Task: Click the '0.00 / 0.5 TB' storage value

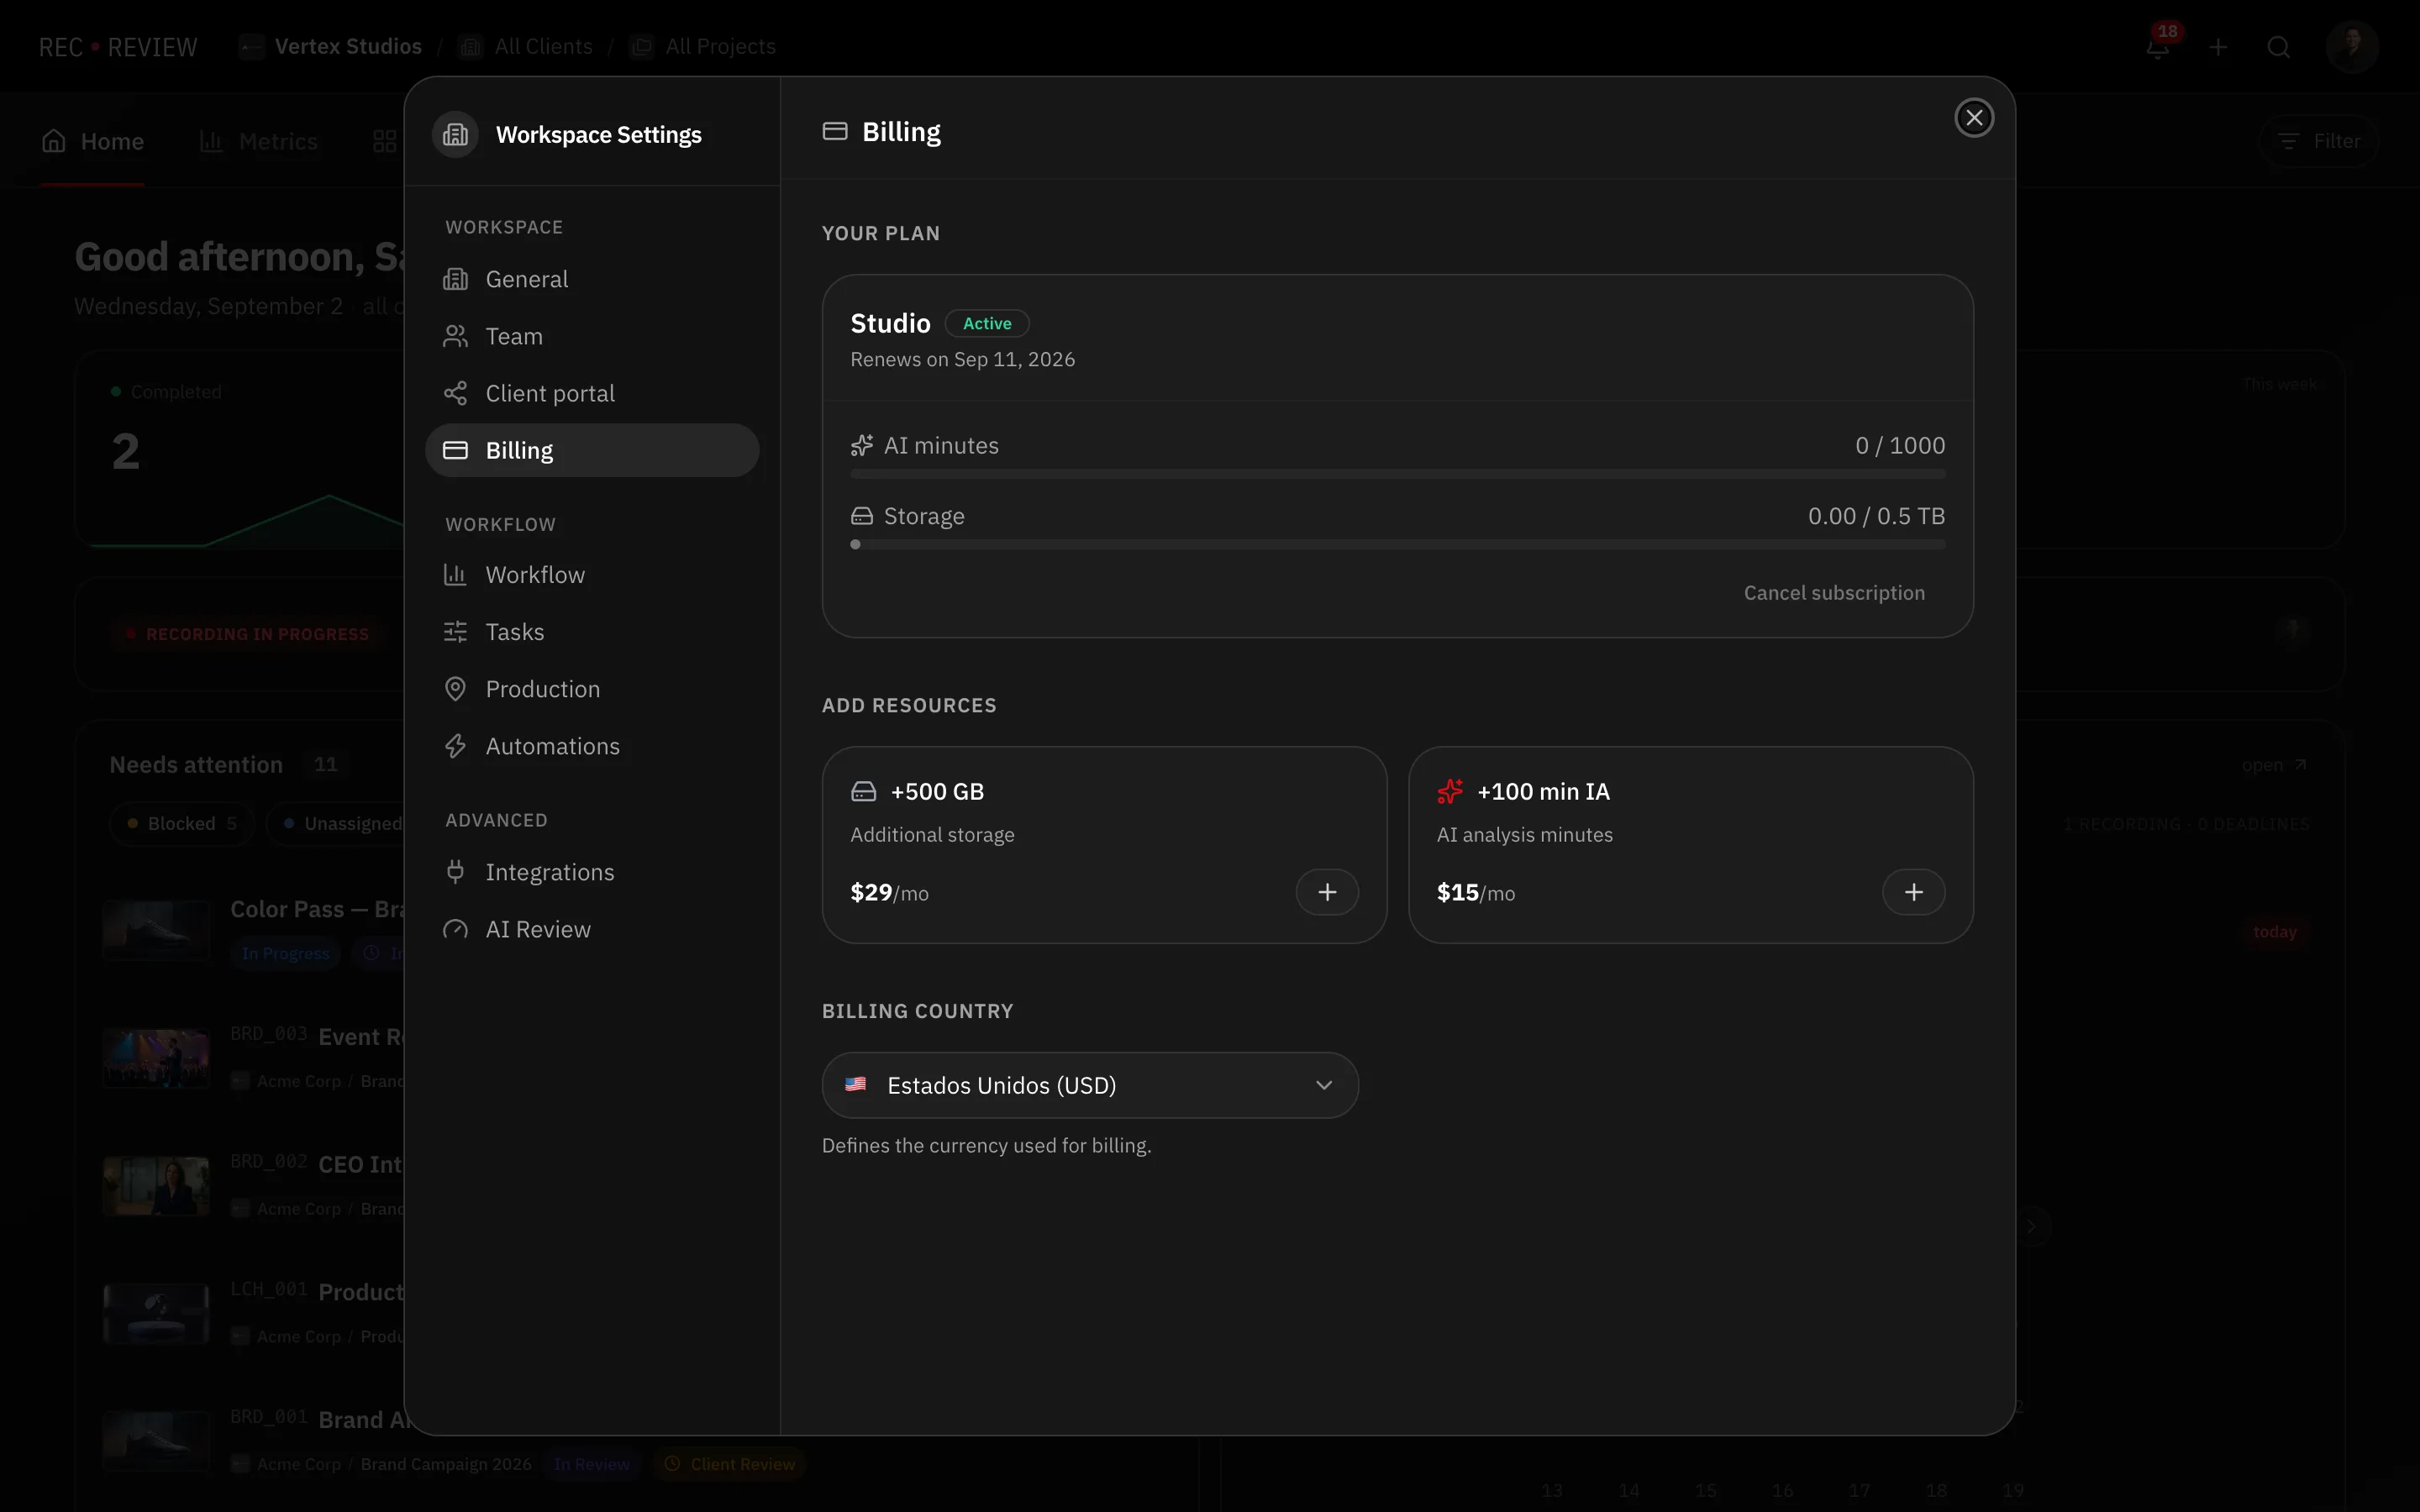Action: click(1876, 516)
